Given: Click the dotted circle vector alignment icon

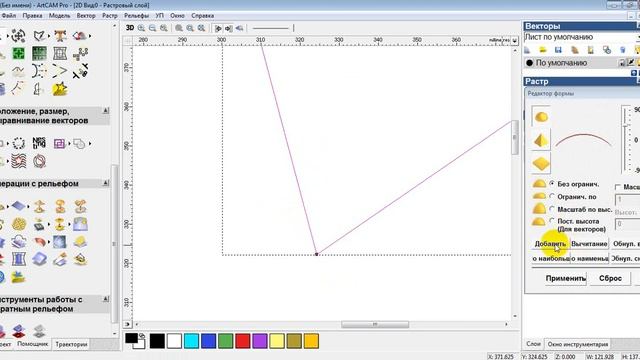Looking at the screenshot, I should coord(18,143).
